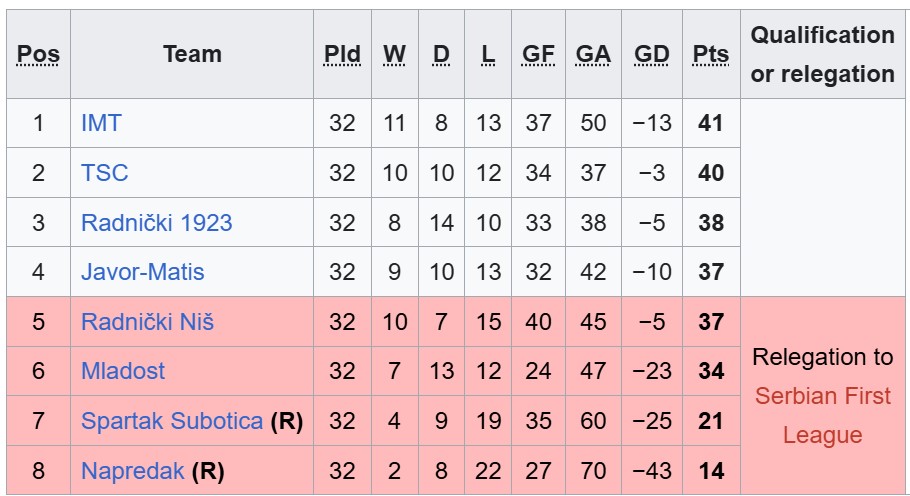
Task: Open the Serbian First League link
Action: click(822, 415)
